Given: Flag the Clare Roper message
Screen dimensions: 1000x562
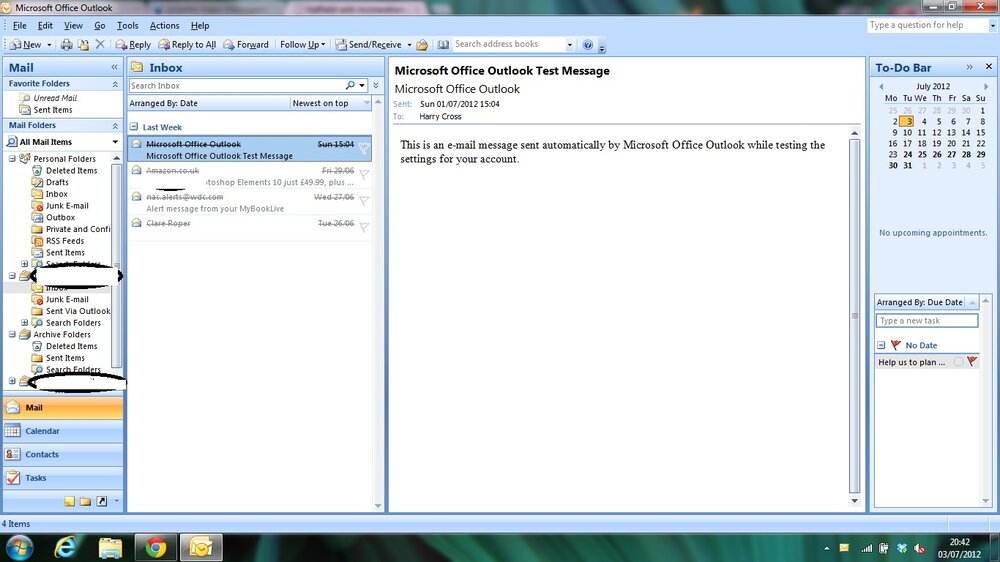Looking at the screenshot, I should [364, 226].
